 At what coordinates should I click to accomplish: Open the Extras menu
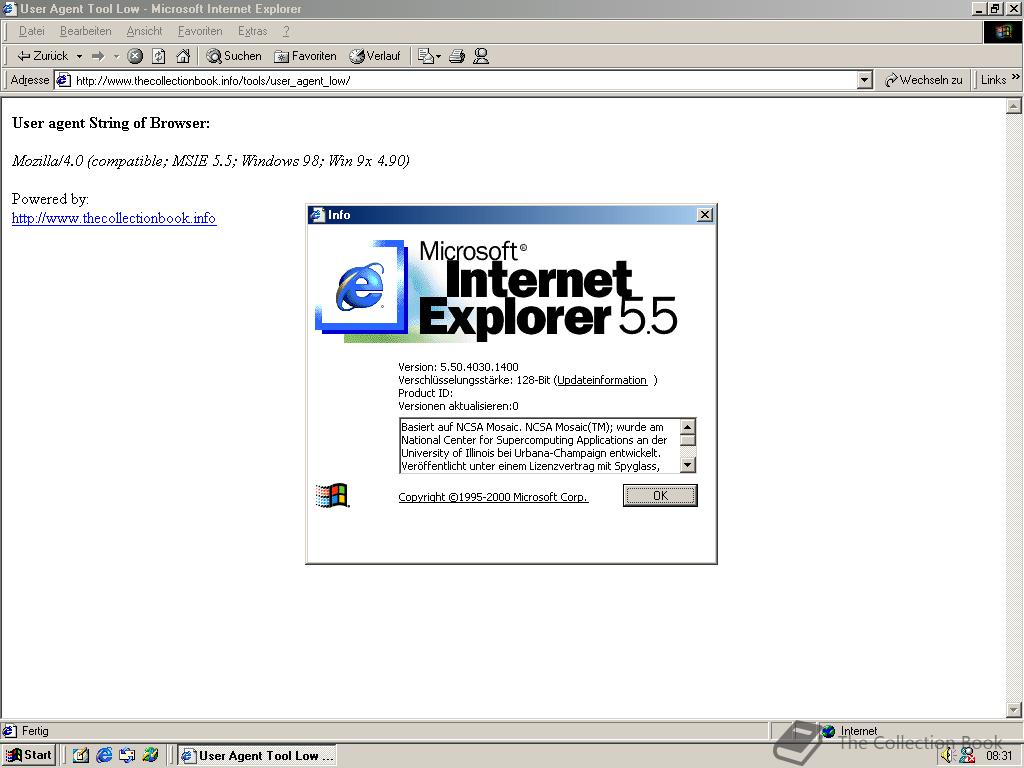[x=252, y=31]
